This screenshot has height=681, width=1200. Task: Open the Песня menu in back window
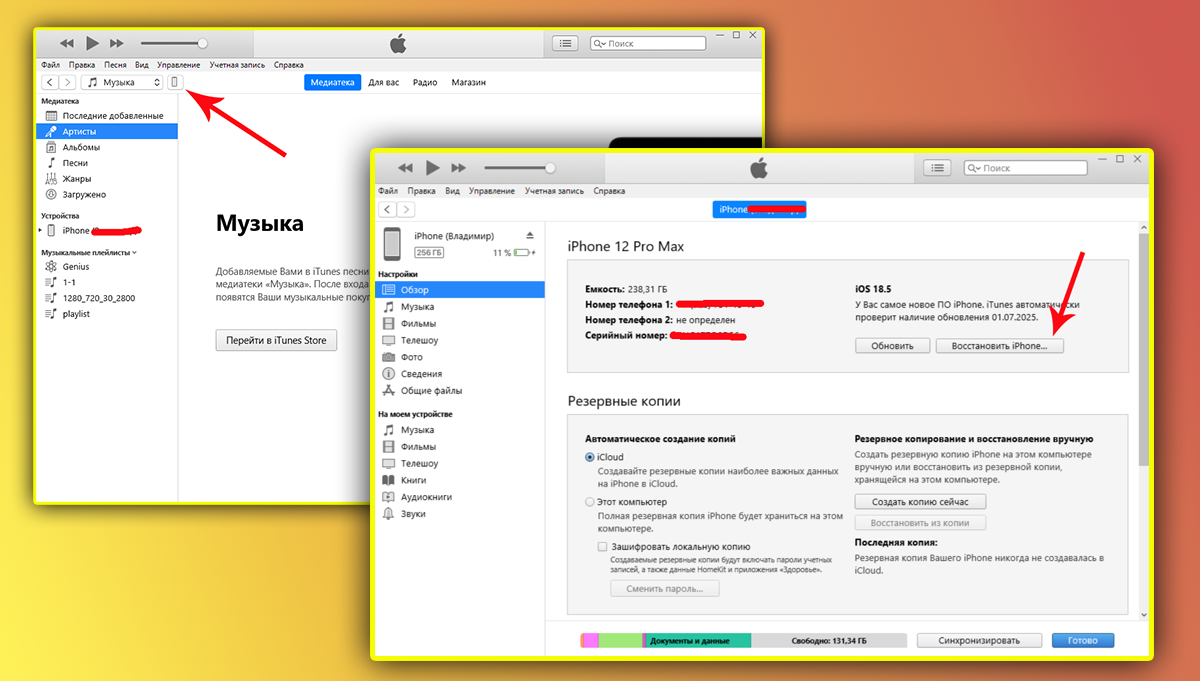point(116,64)
